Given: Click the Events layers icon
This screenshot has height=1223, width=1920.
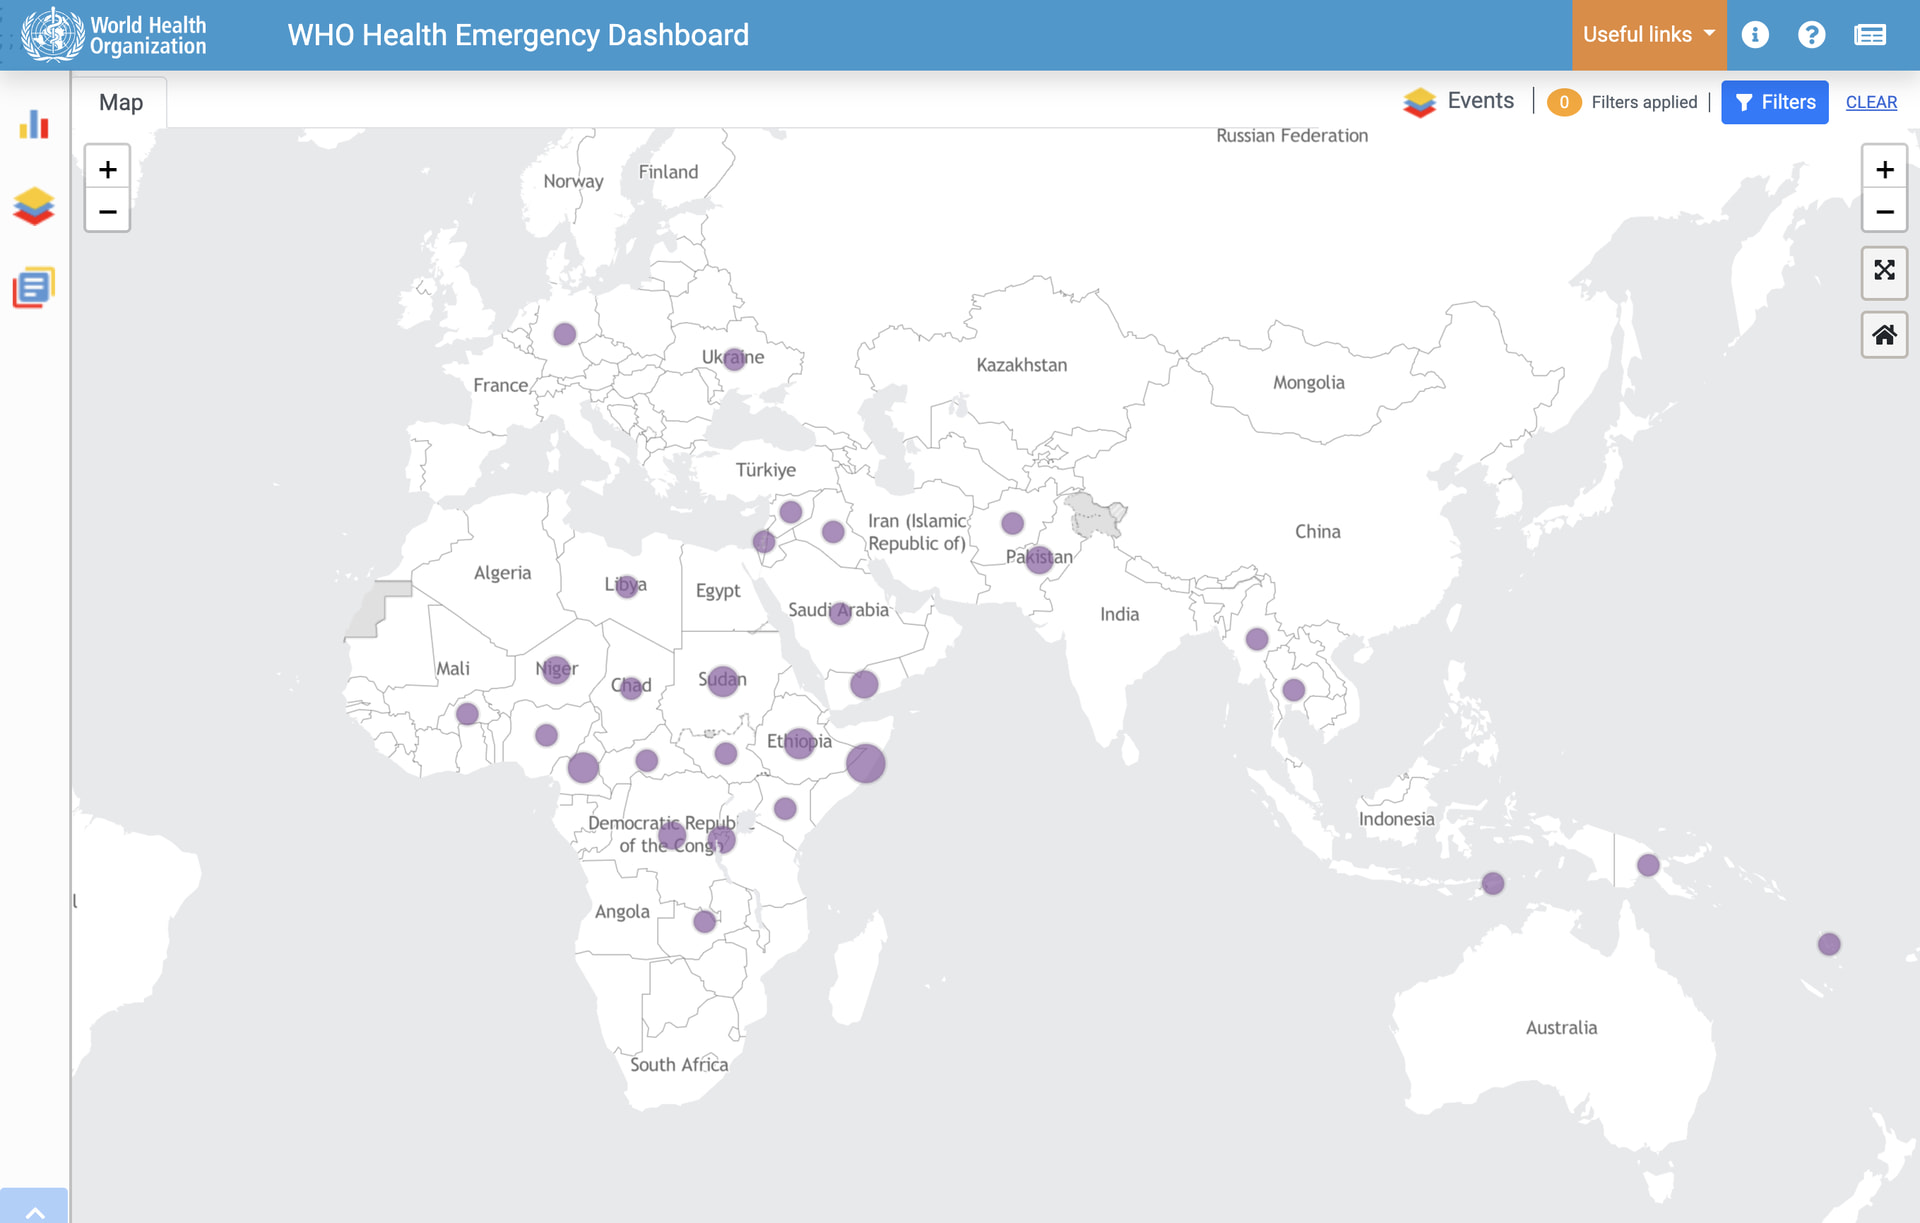Looking at the screenshot, I should tap(1419, 102).
